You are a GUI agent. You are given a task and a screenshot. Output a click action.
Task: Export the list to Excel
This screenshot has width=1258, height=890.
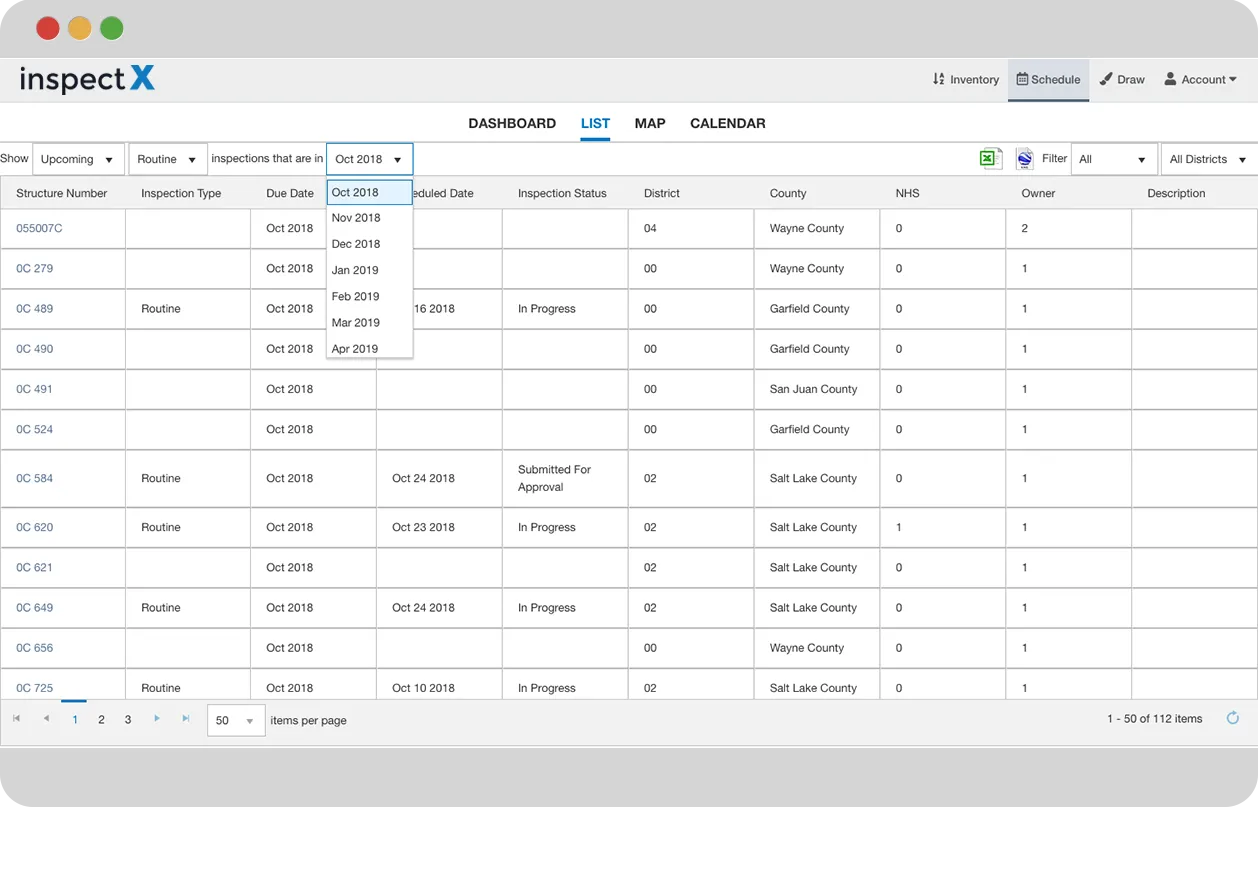pos(990,158)
